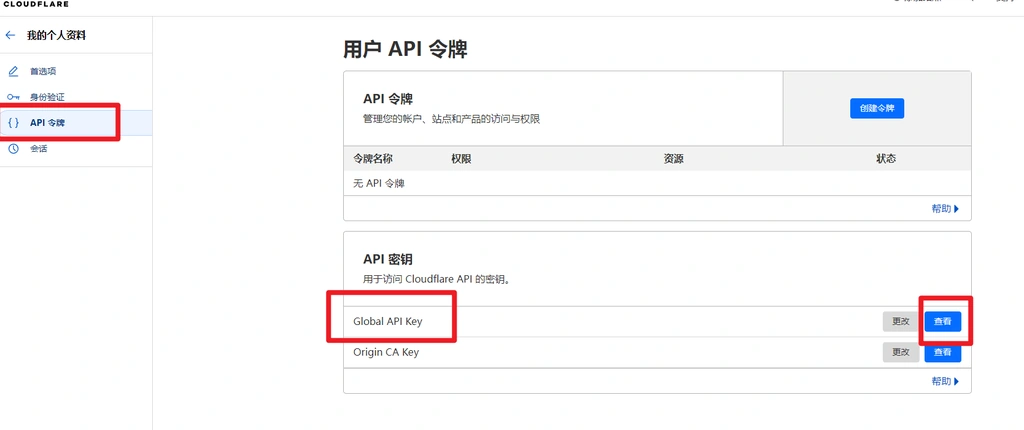This screenshot has width=1024, height=430.
Task: Click the API 密钥 section heading
Action: tap(388, 259)
